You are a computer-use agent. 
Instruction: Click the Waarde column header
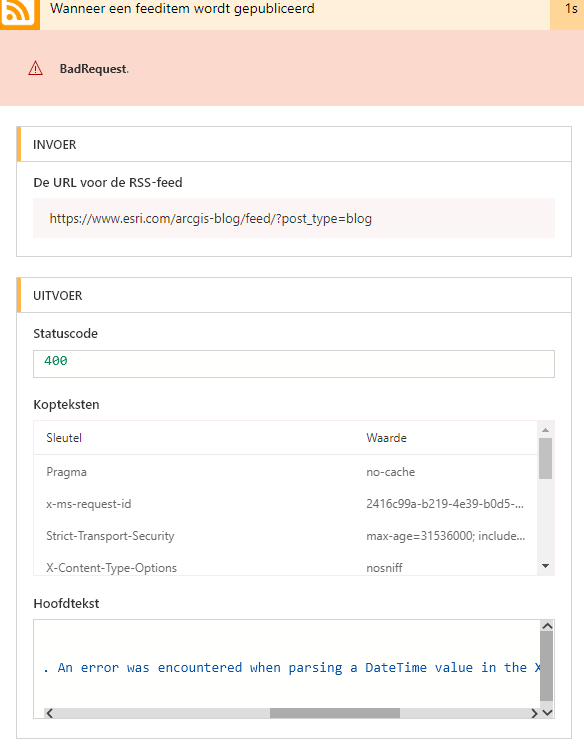(x=386, y=437)
